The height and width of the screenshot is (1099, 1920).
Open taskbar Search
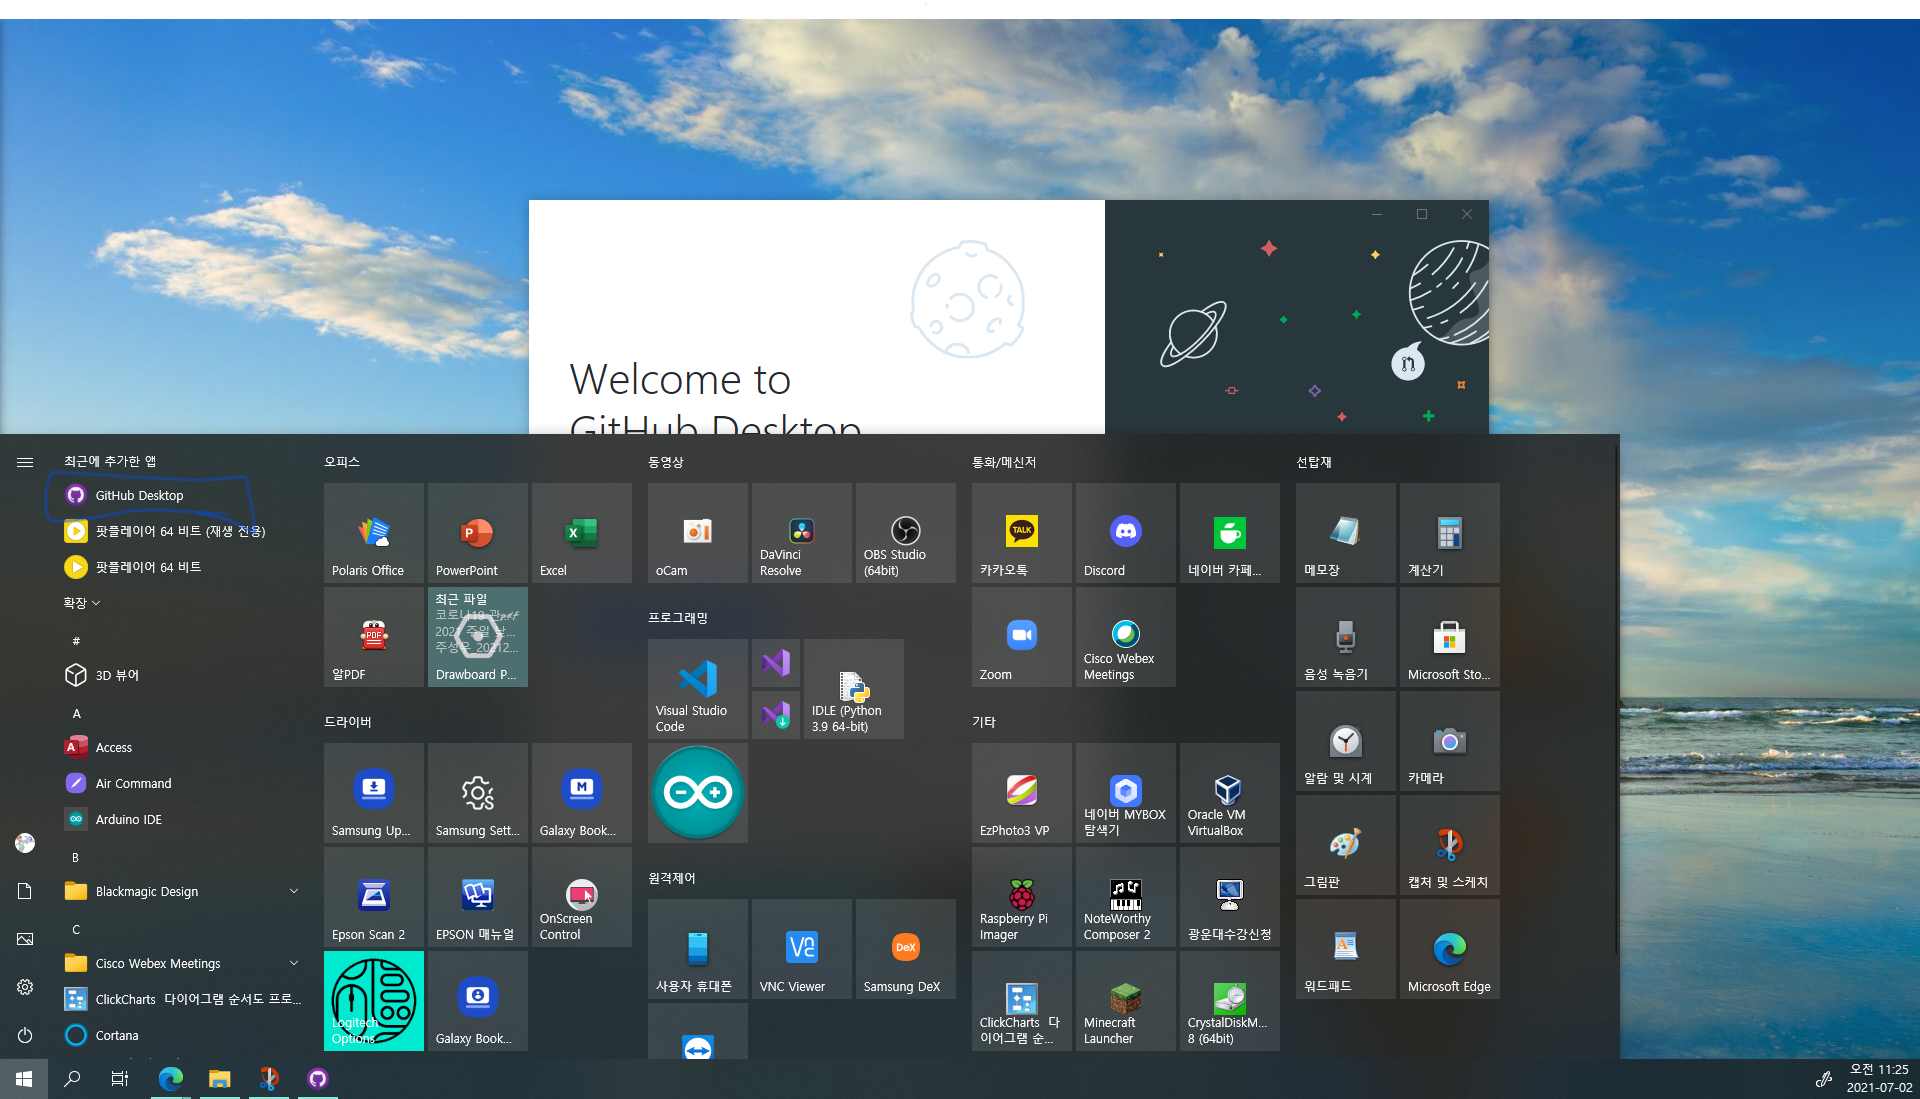point(72,1079)
